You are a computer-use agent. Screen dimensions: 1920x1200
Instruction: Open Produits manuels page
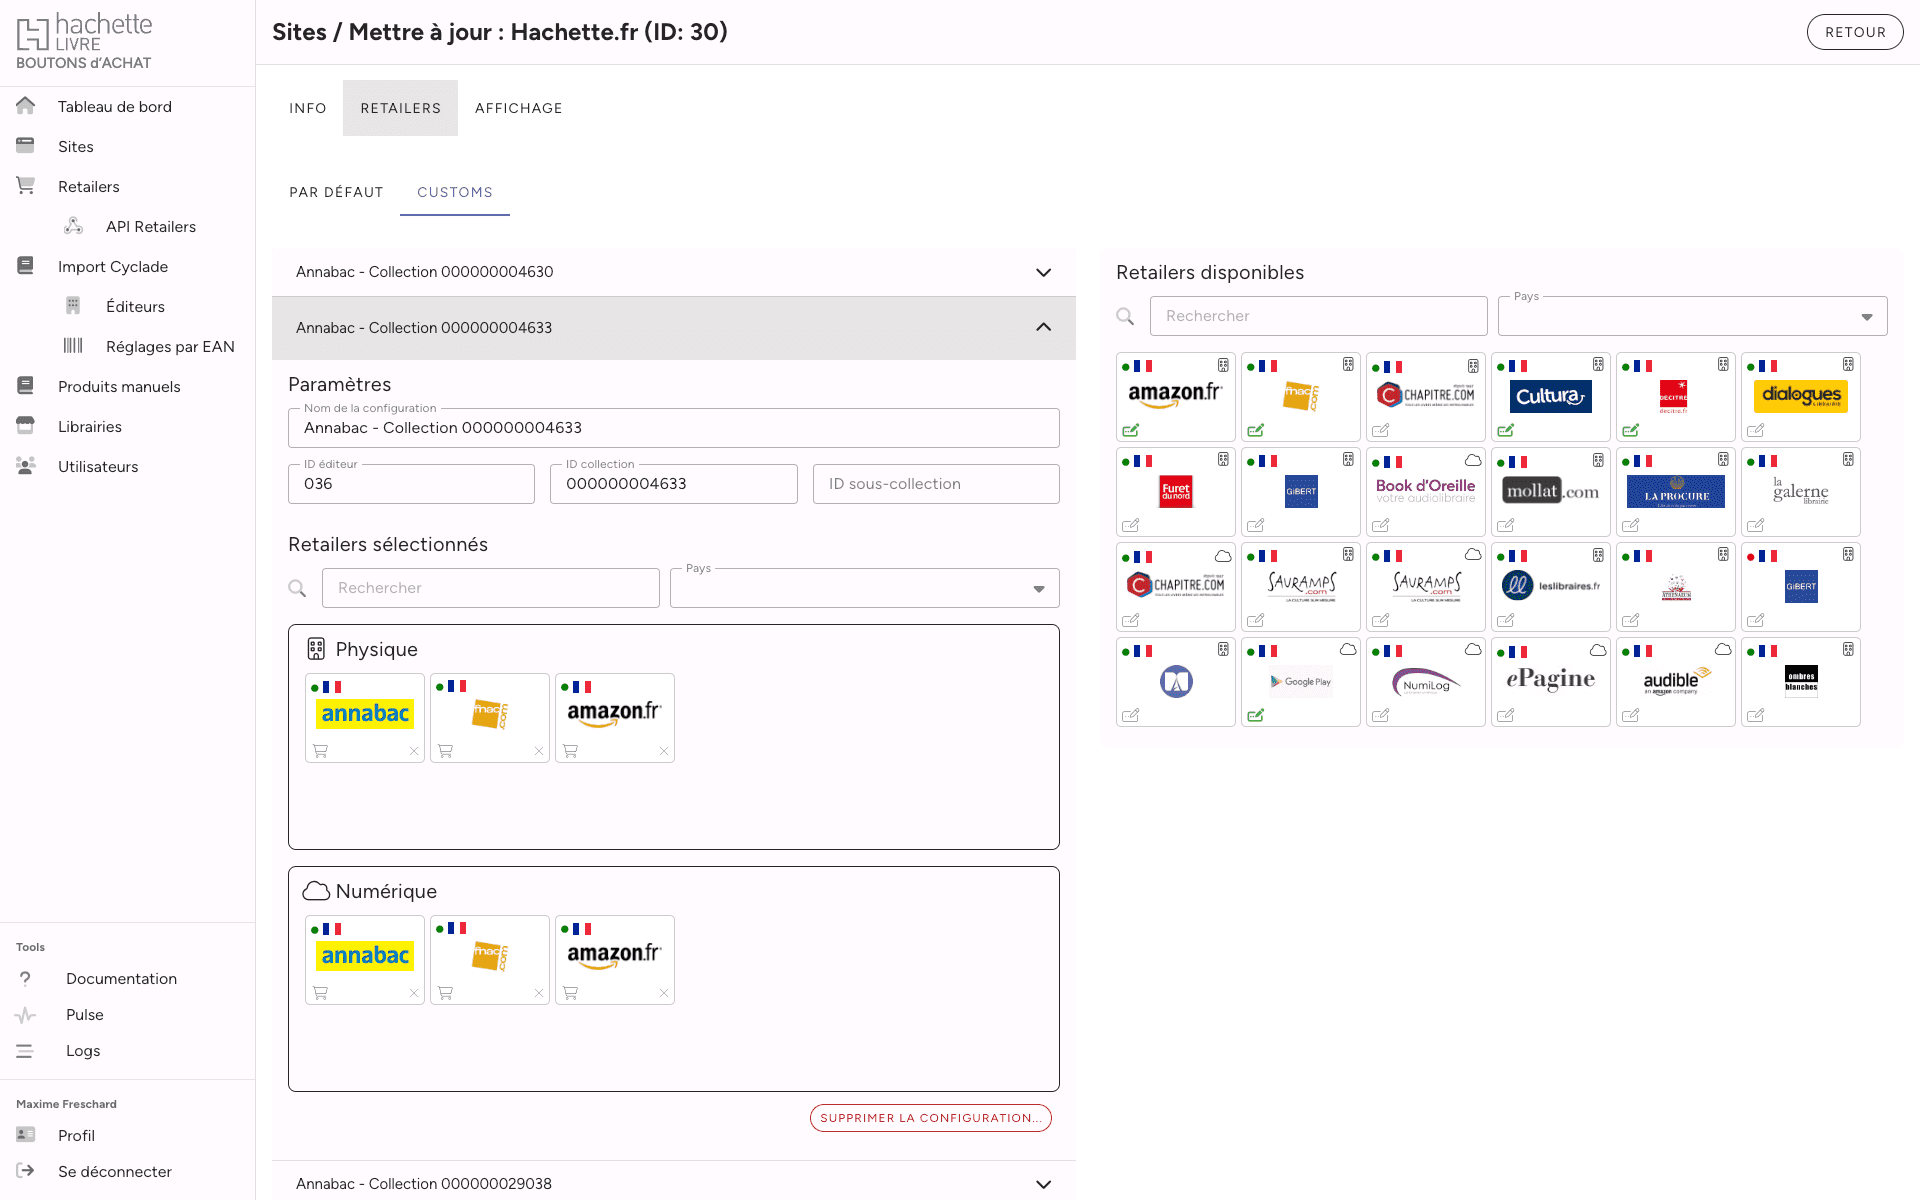(x=119, y=387)
